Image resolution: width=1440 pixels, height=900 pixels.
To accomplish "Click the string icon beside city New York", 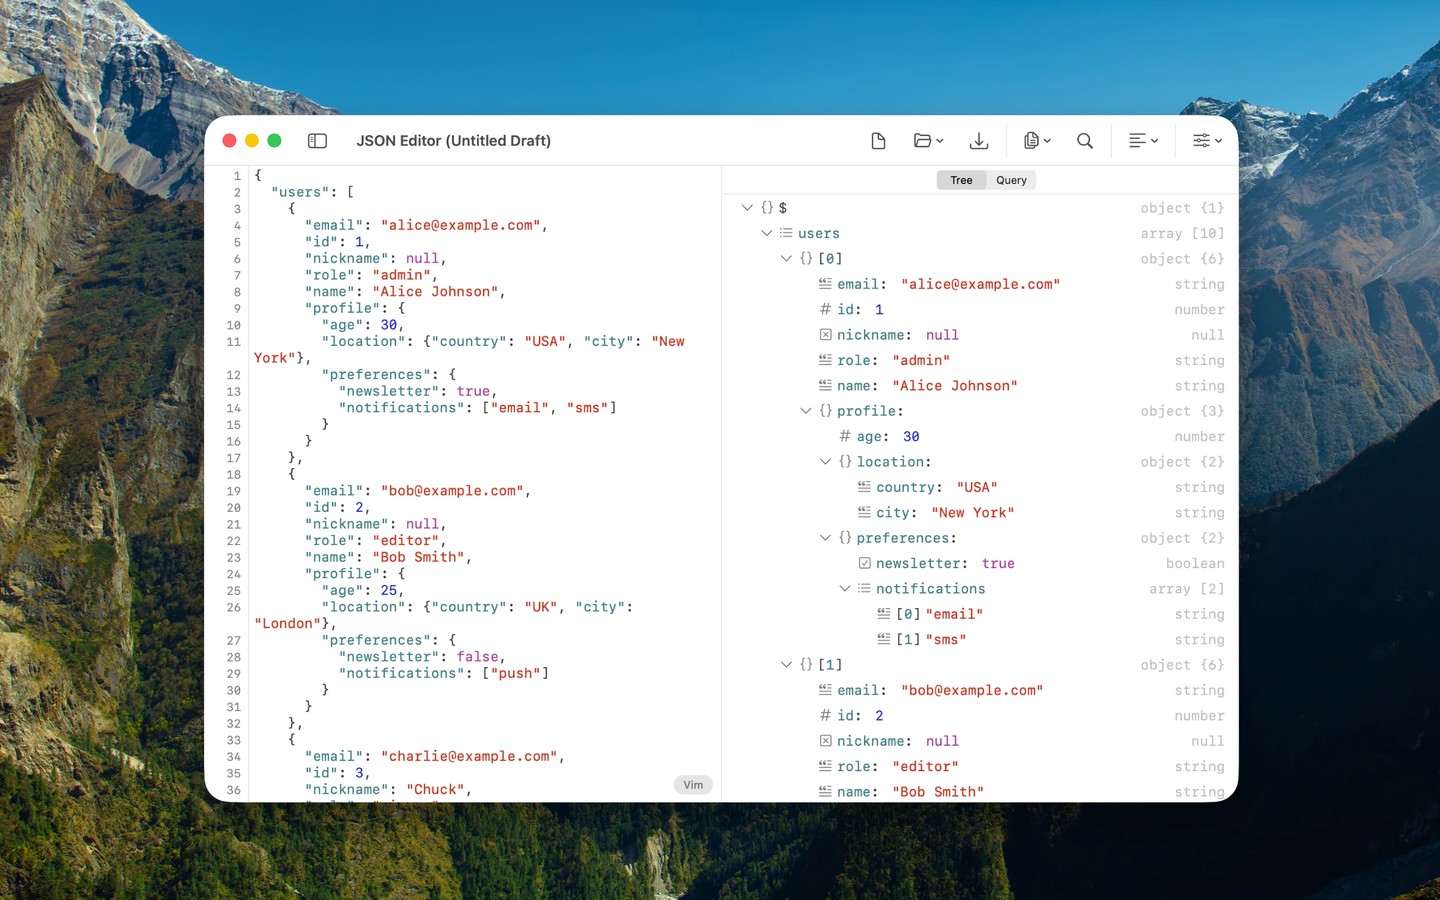I will (865, 512).
